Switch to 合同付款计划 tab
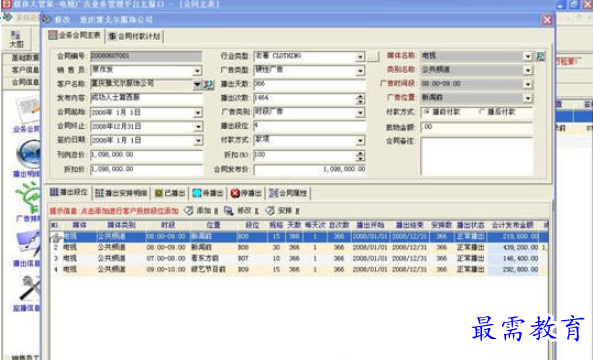Screen dimensions: 593x360 [x=135, y=37]
